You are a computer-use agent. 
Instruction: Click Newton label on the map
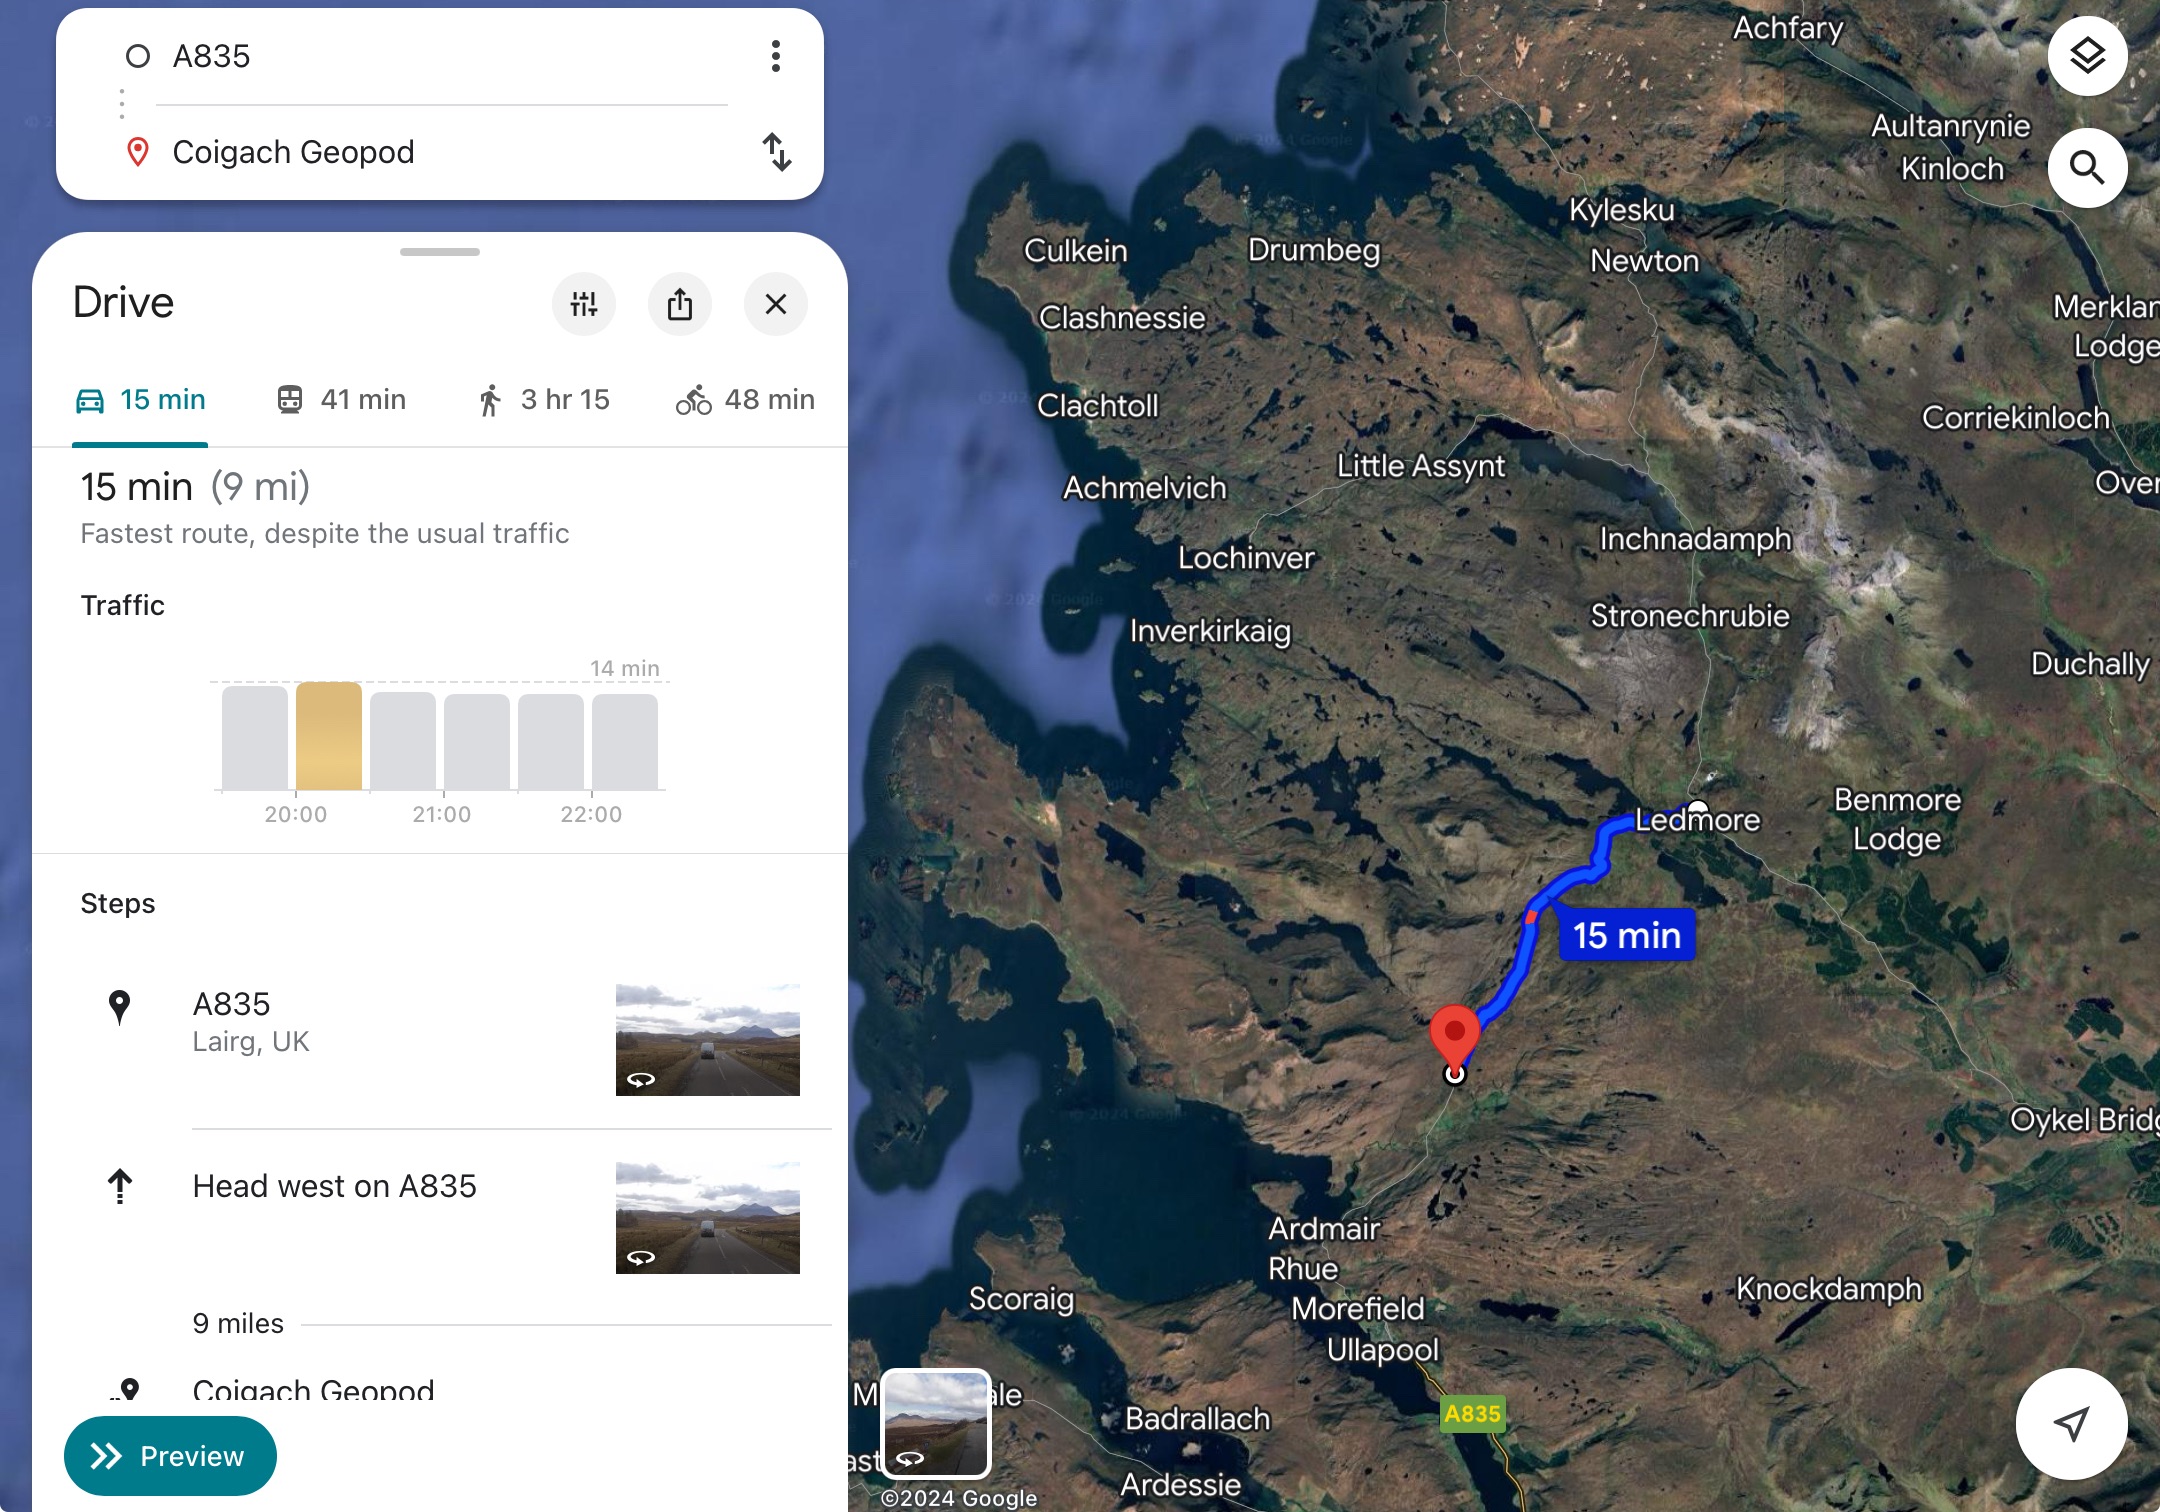coord(1645,261)
